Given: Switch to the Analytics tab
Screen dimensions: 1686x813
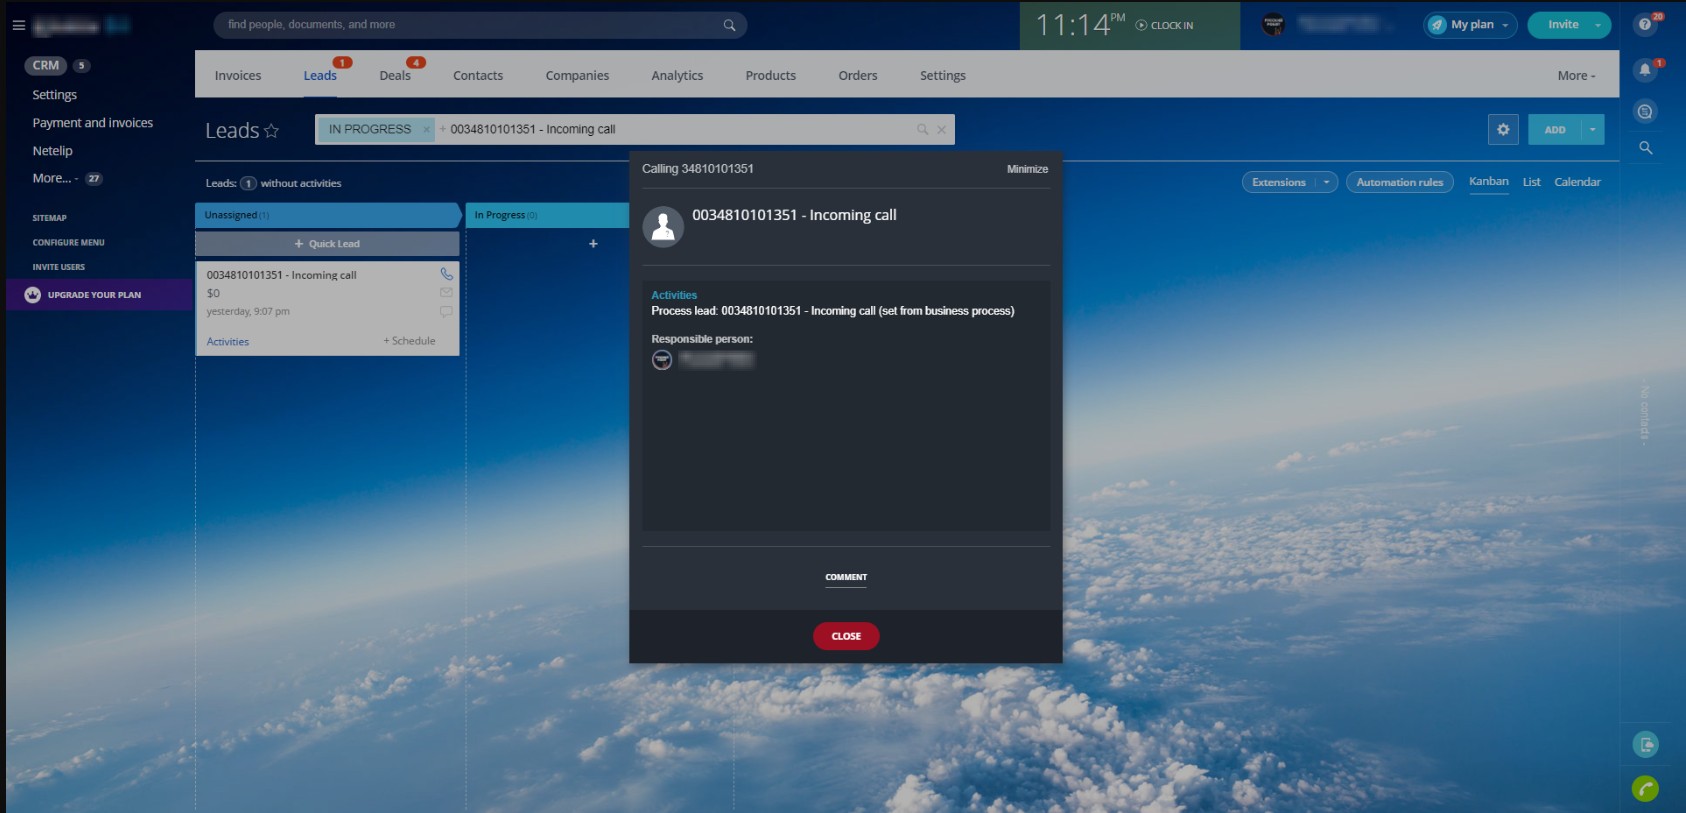Looking at the screenshot, I should (677, 76).
